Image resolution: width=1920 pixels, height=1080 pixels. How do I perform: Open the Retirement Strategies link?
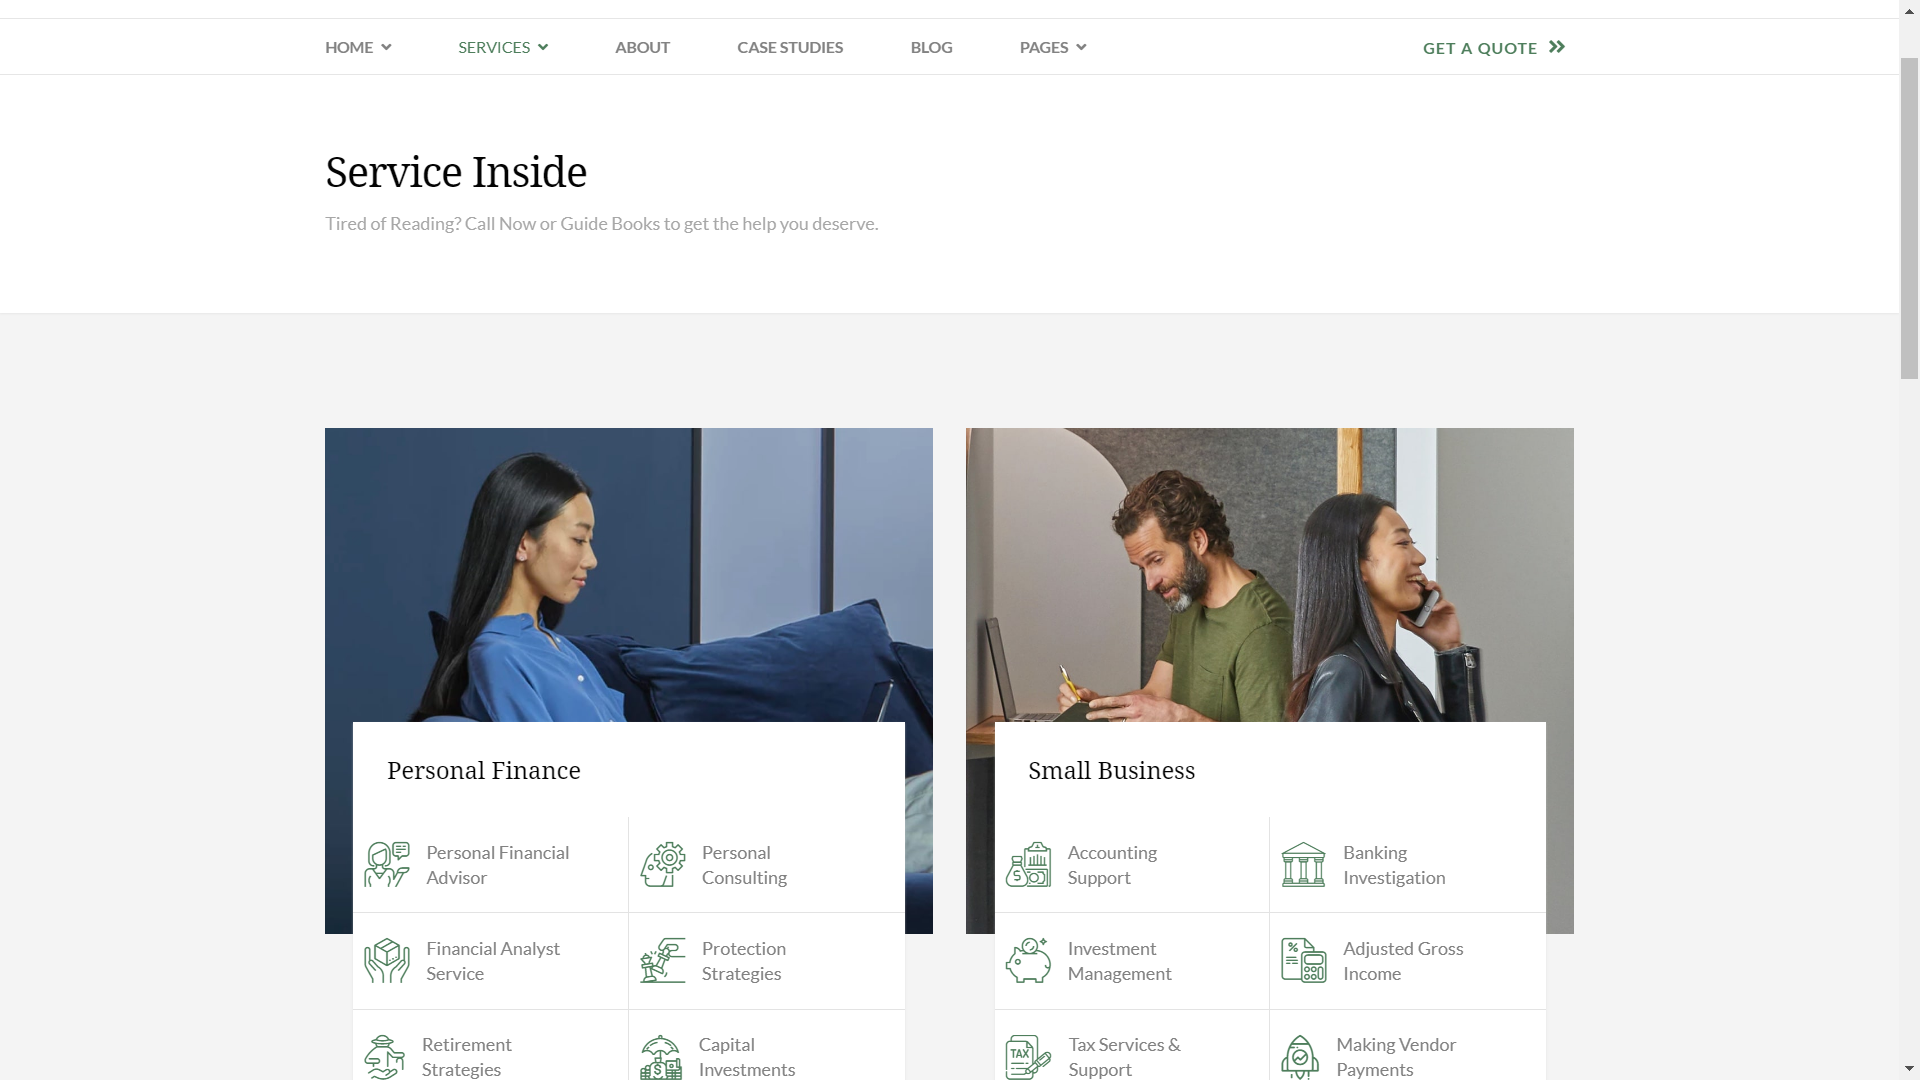[x=466, y=1057]
